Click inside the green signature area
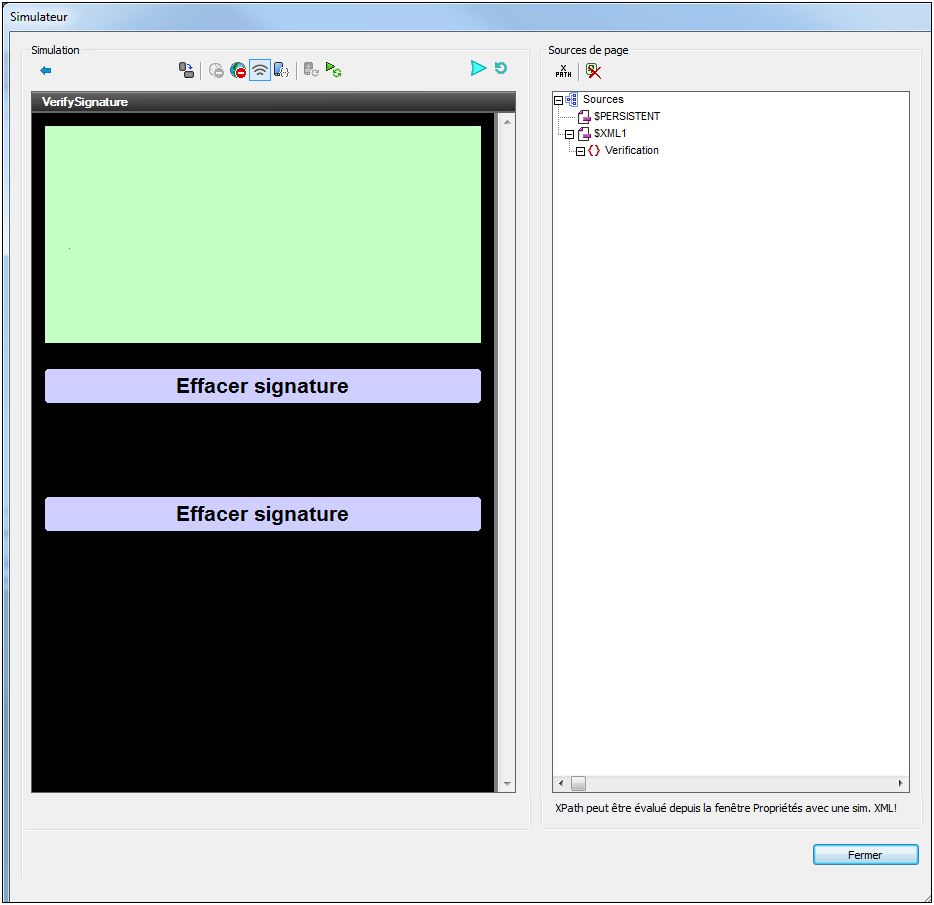This screenshot has width=934, height=905. pyautogui.click(x=262, y=234)
